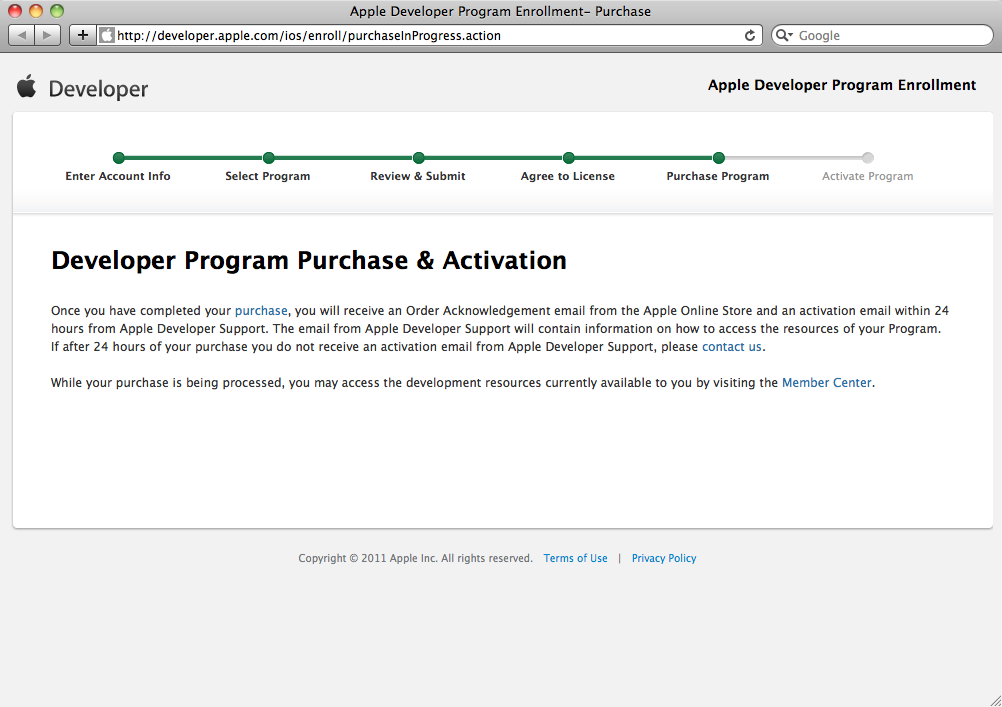Select the URL address bar
The image size is (1002, 707).
(428, 35)
